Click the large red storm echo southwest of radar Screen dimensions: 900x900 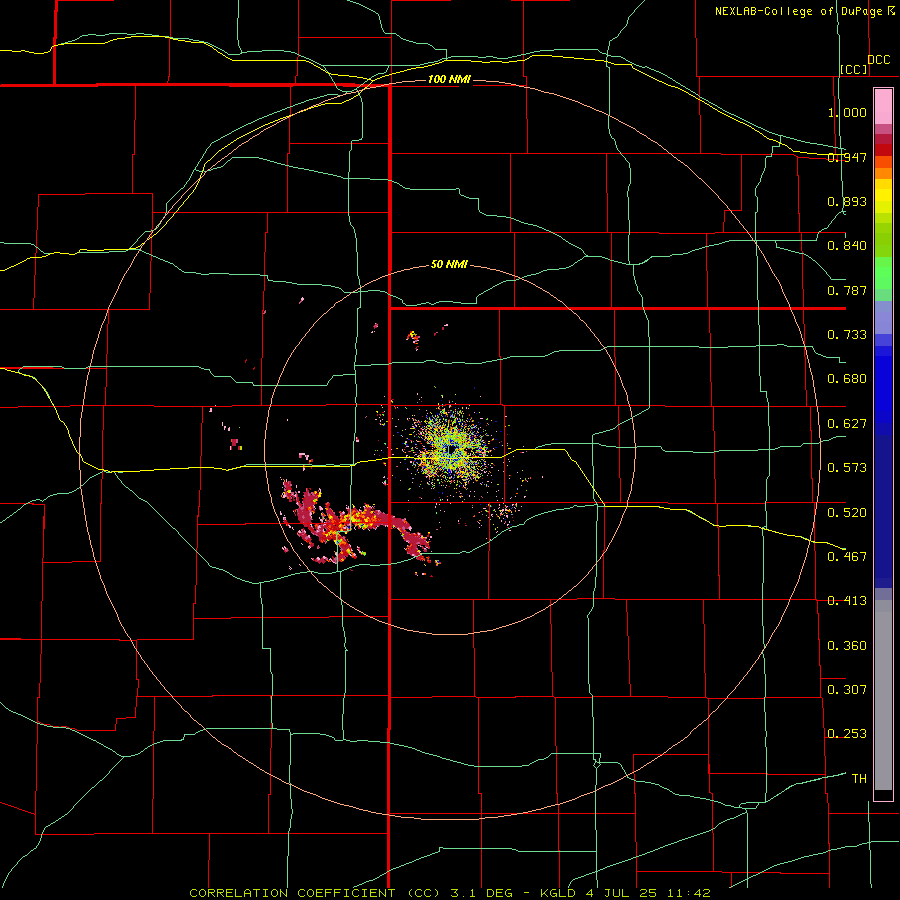pyautogui.click(x=356, y=525)
